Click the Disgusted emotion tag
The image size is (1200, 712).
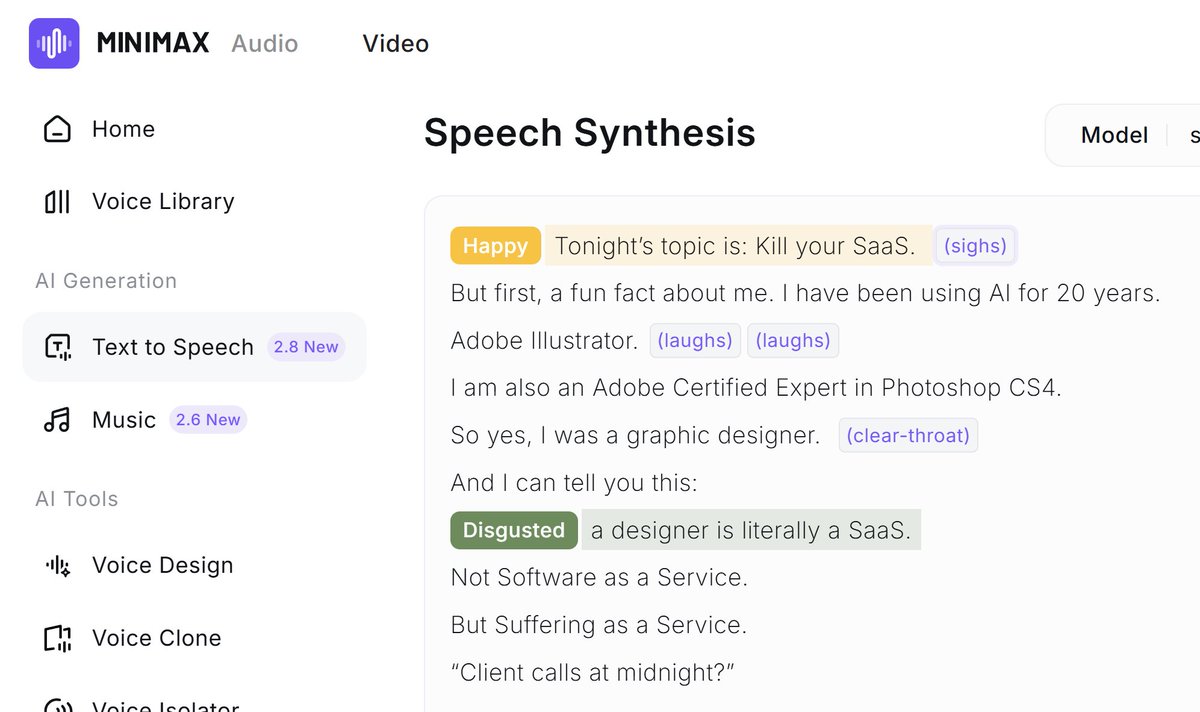[514, 530]
